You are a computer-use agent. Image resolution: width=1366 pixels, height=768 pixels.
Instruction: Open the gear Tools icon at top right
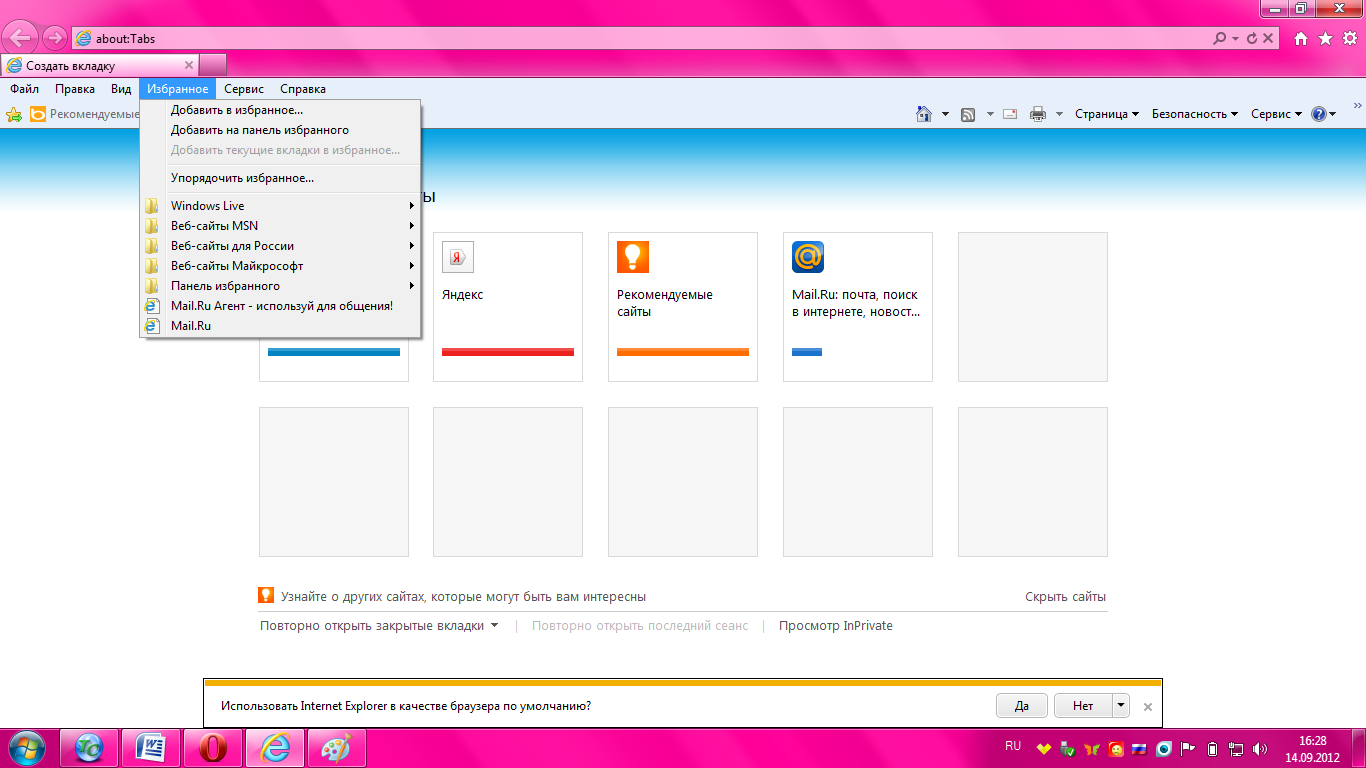point(1350,38)
